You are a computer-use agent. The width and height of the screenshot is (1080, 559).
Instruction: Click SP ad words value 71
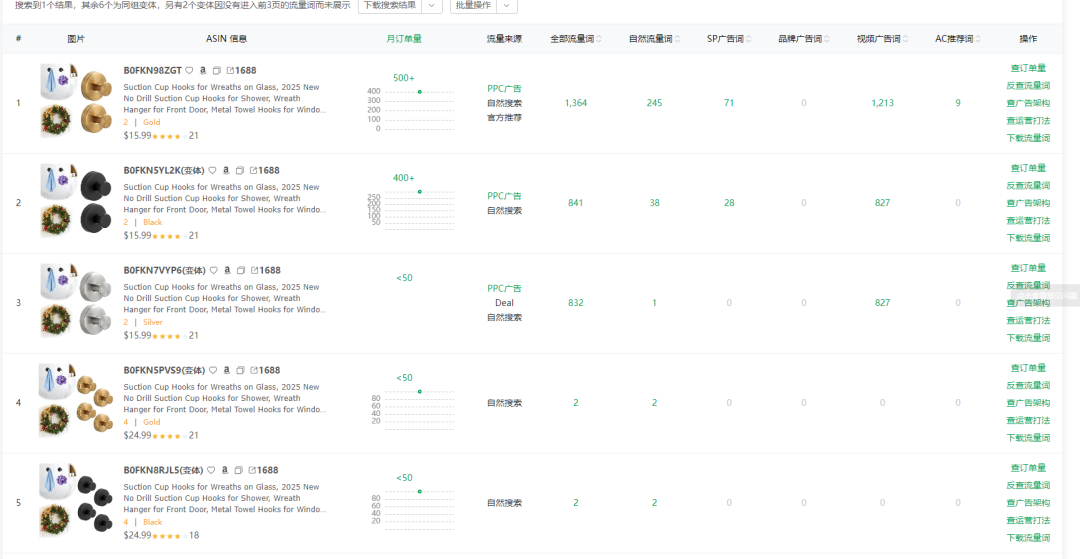729,103
